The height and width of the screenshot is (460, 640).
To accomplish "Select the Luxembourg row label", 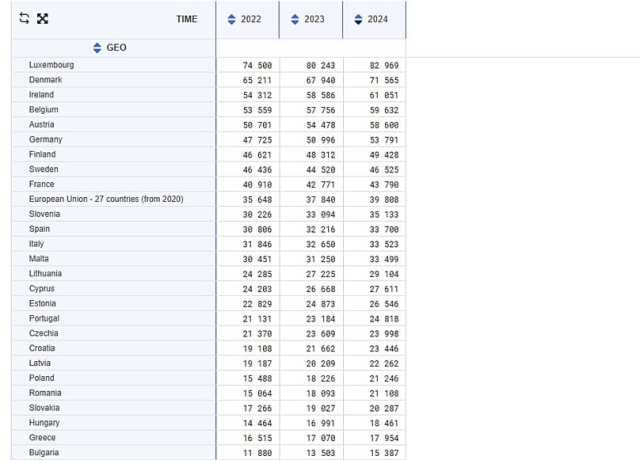I will click(51, 65).
